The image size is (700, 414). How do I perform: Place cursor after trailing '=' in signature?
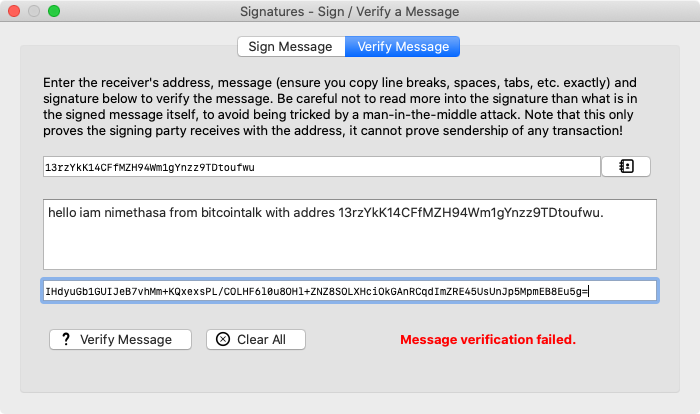pos(589,292)
